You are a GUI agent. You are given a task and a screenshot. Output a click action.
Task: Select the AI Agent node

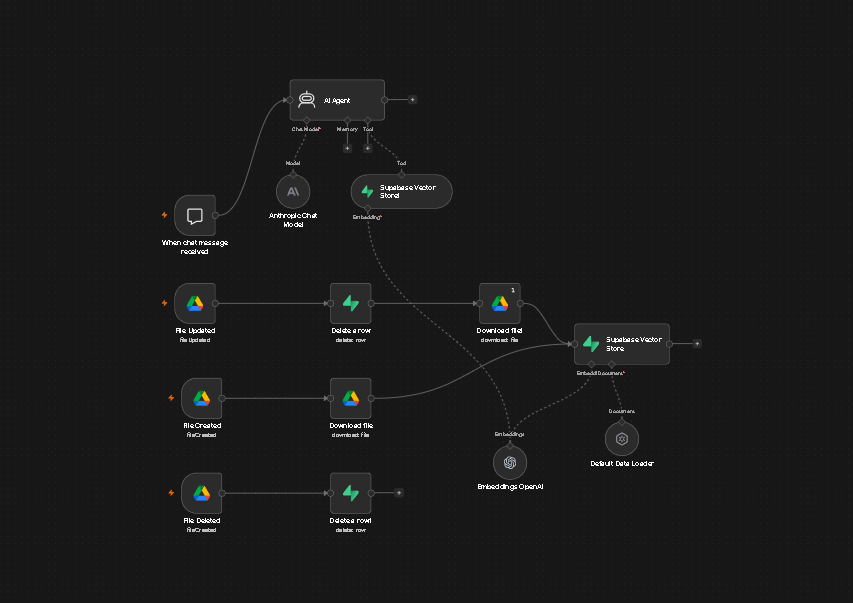[x=337, y=100]
